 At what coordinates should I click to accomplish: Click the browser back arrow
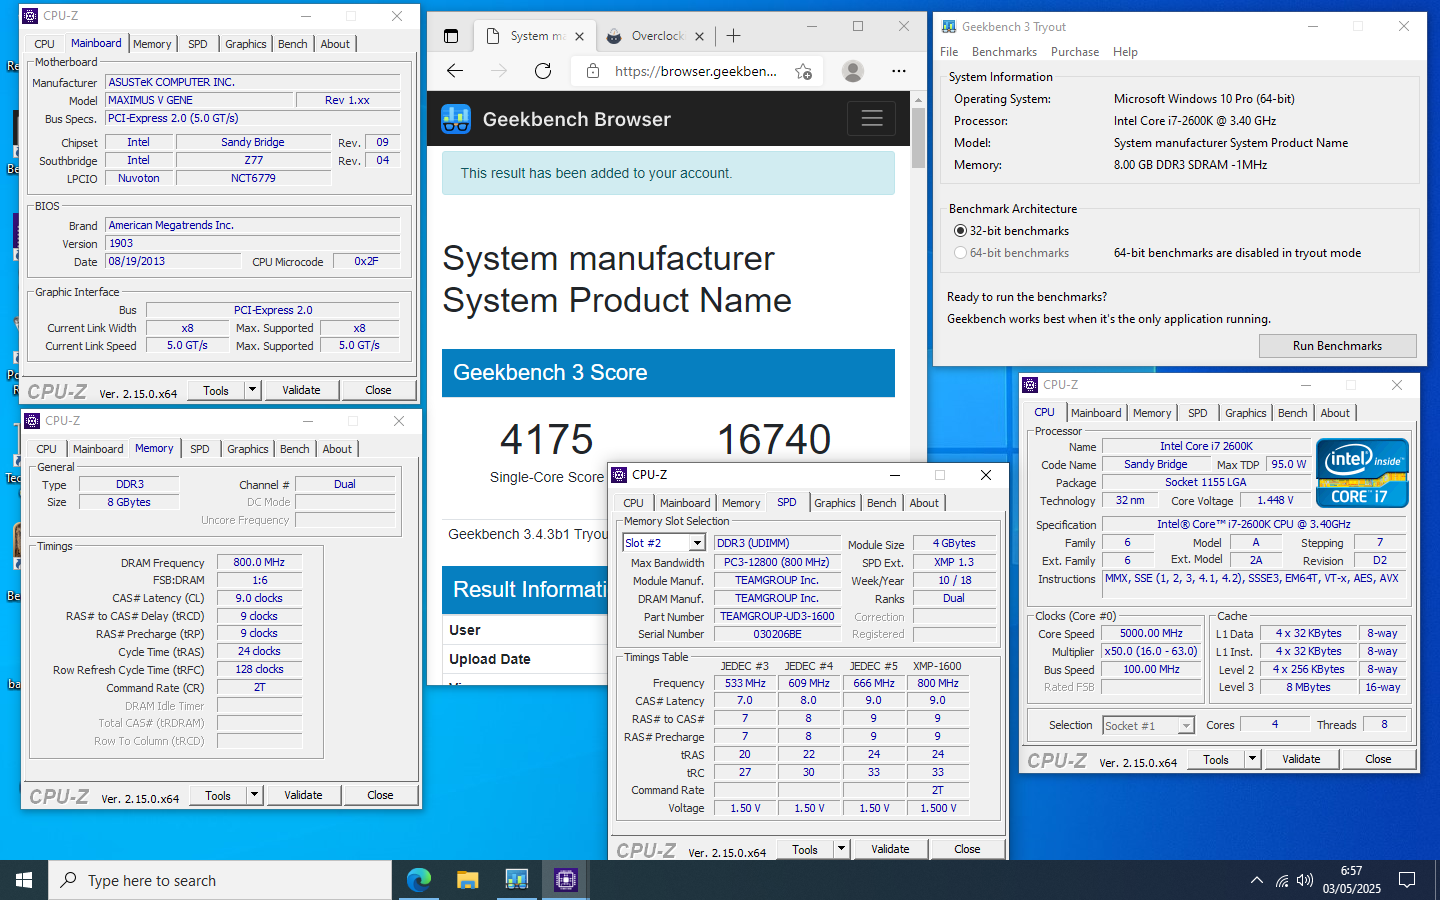pyautogui.click(x=455, y=71)
